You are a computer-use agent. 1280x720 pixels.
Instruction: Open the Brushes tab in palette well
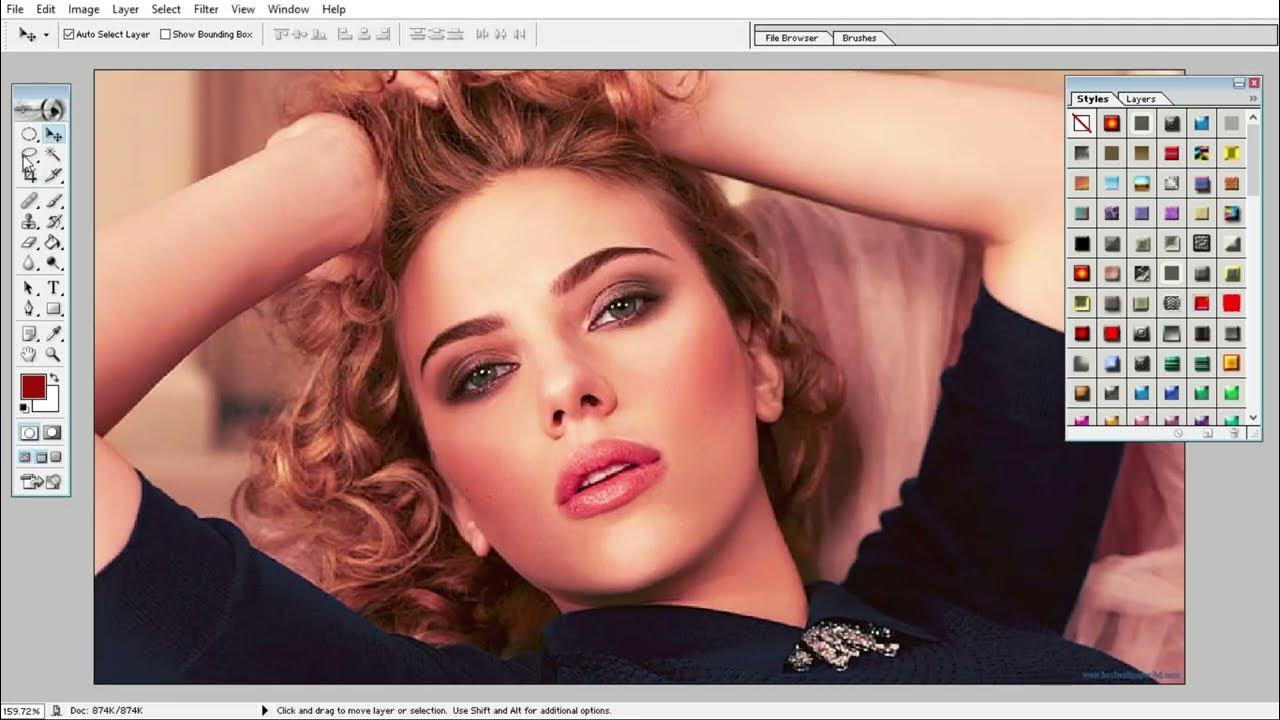[859, 38]
